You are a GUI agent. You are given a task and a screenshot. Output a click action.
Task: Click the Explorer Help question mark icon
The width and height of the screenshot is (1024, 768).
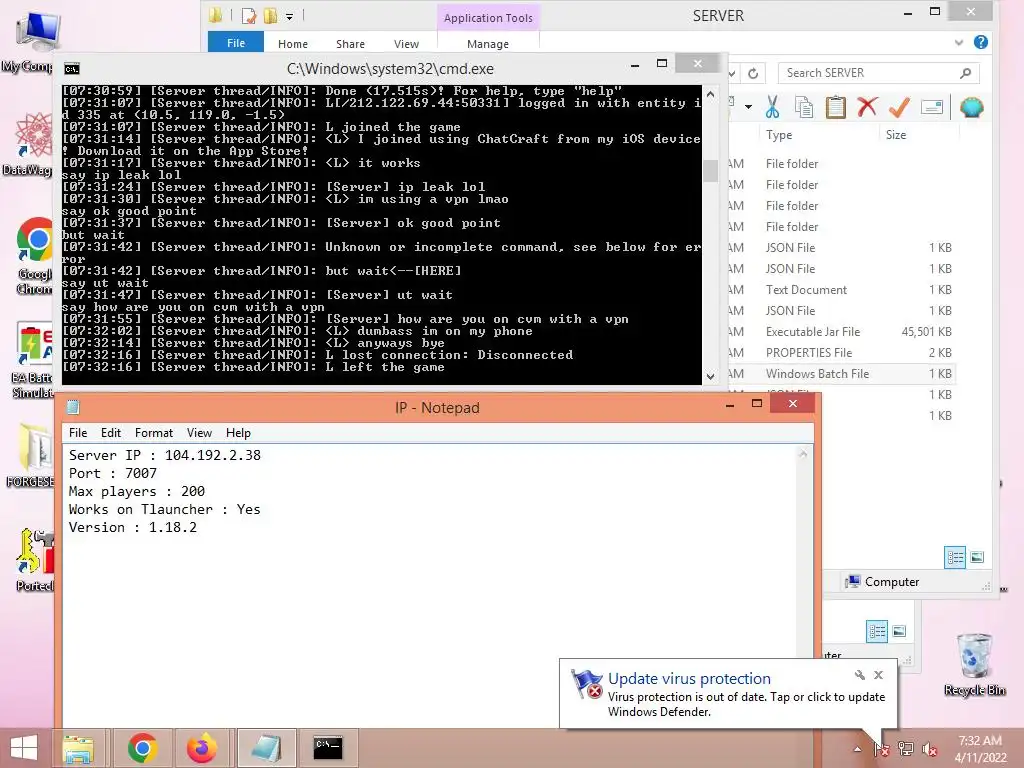tap(980, 42)
